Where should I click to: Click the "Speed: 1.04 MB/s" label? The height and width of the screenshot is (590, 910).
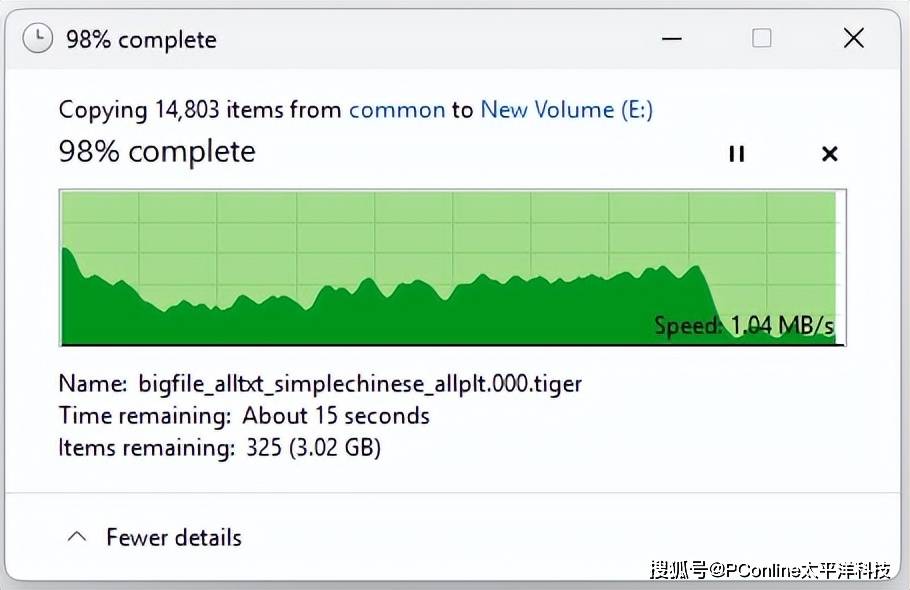[744, 325]
